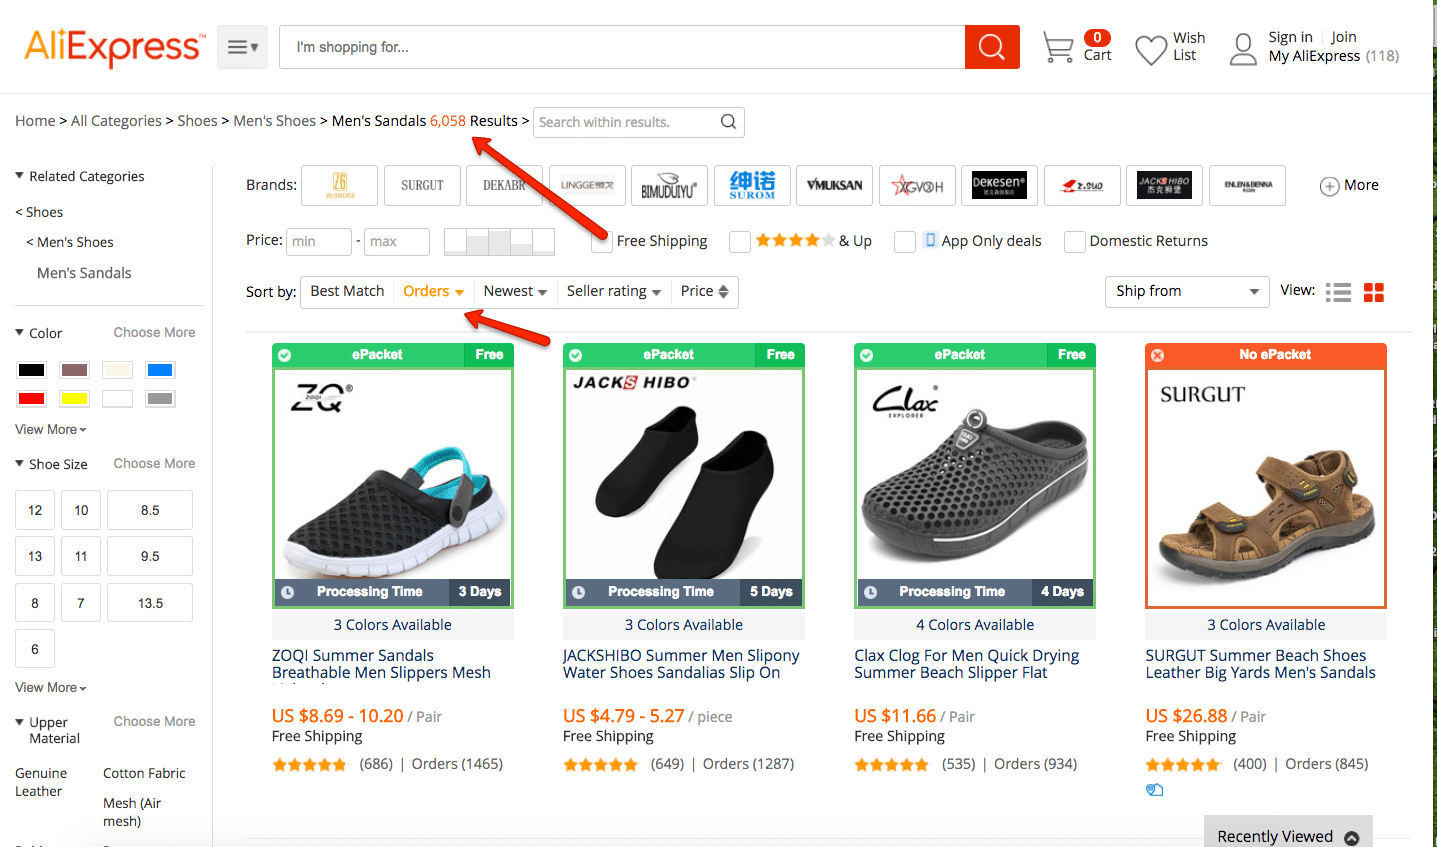
Task: Open ZOQI Summer Sandals product title
Action: pos(381,664)
